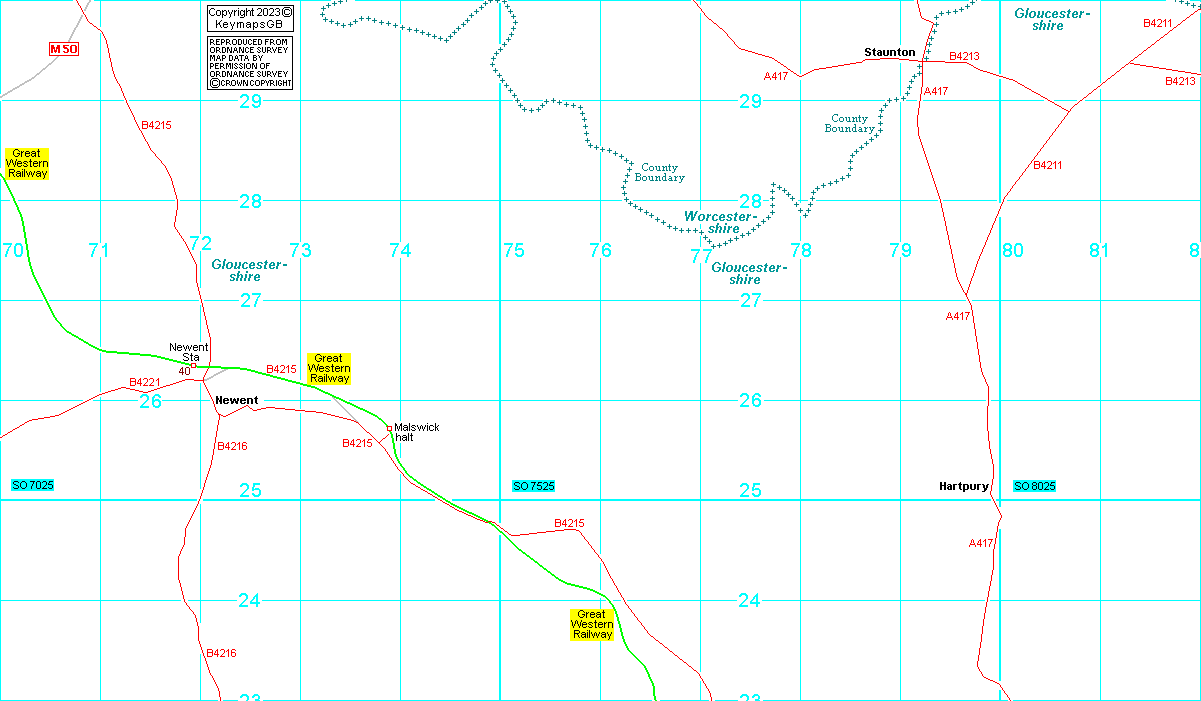Screen dimensions: 1201x701
Task: Select Gloucester-shire label northeast of Staunton
Action: pos(1051,19)
